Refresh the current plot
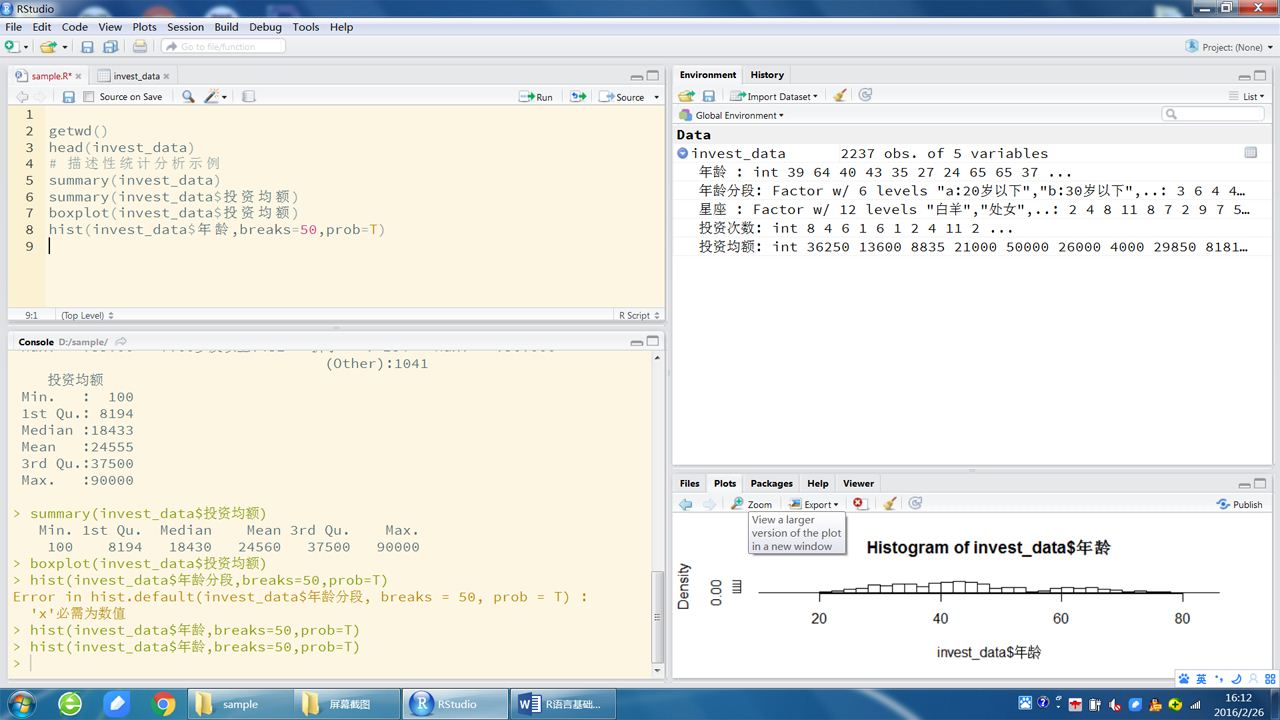The image size is (1280, 720). tap(915, 503)
